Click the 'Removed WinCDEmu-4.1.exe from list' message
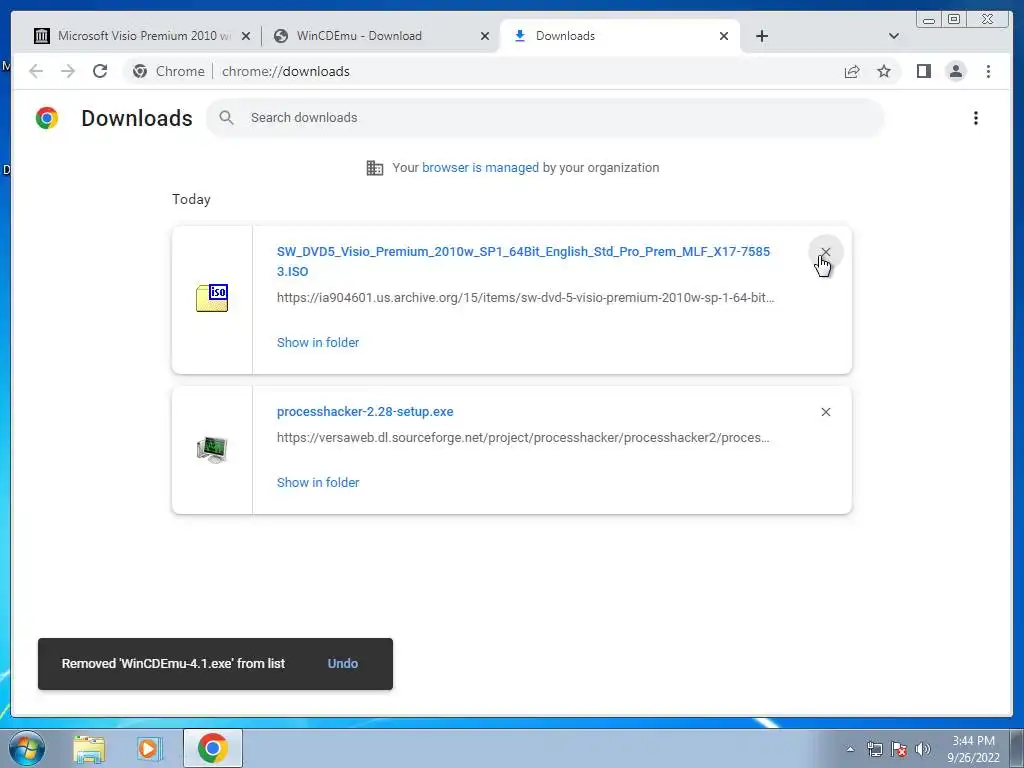Viewport: 1024px width, 768px height. point(173,664)
